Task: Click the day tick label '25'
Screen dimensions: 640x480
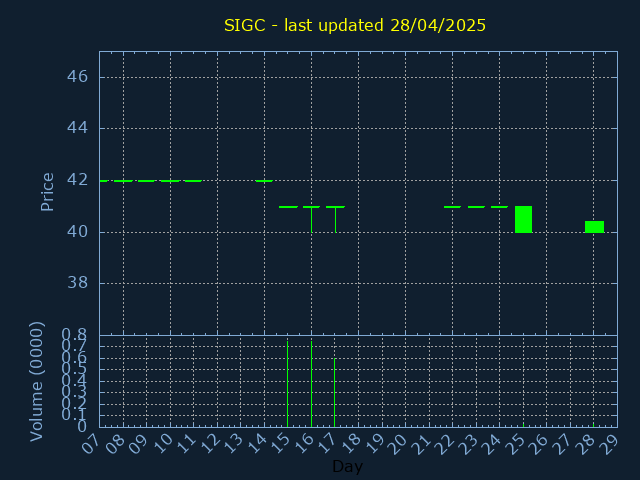Action: click(515, 444)
